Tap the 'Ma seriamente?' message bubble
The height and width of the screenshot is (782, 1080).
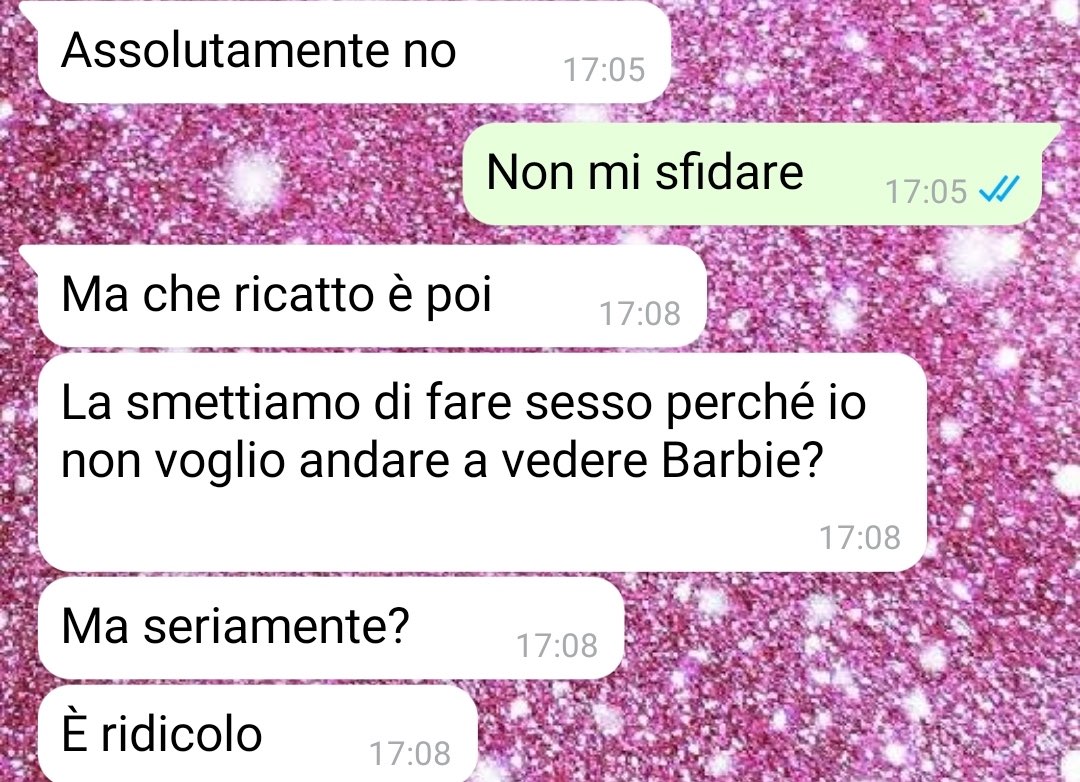click(331, 628)
